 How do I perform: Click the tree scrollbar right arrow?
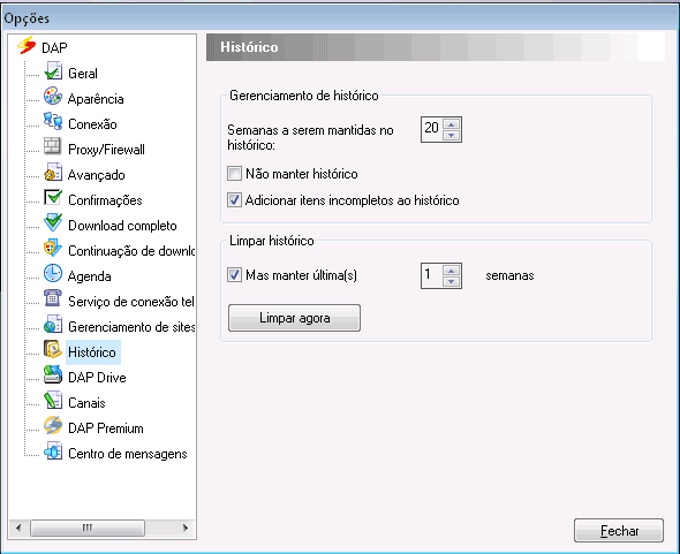[x=186, y=528]
